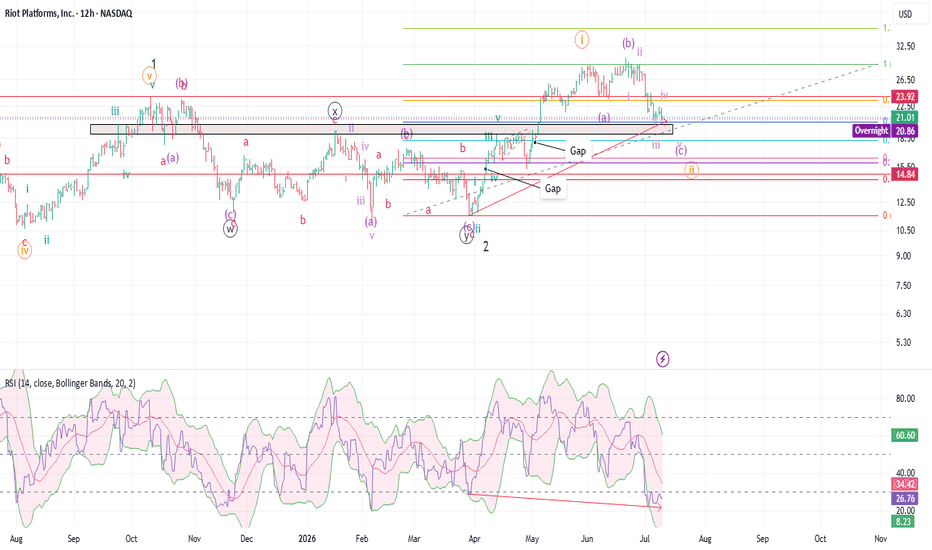Click the black "2" wave label
Image resolution: width=932 pixels, height=550 pixels.
point(486,246)
